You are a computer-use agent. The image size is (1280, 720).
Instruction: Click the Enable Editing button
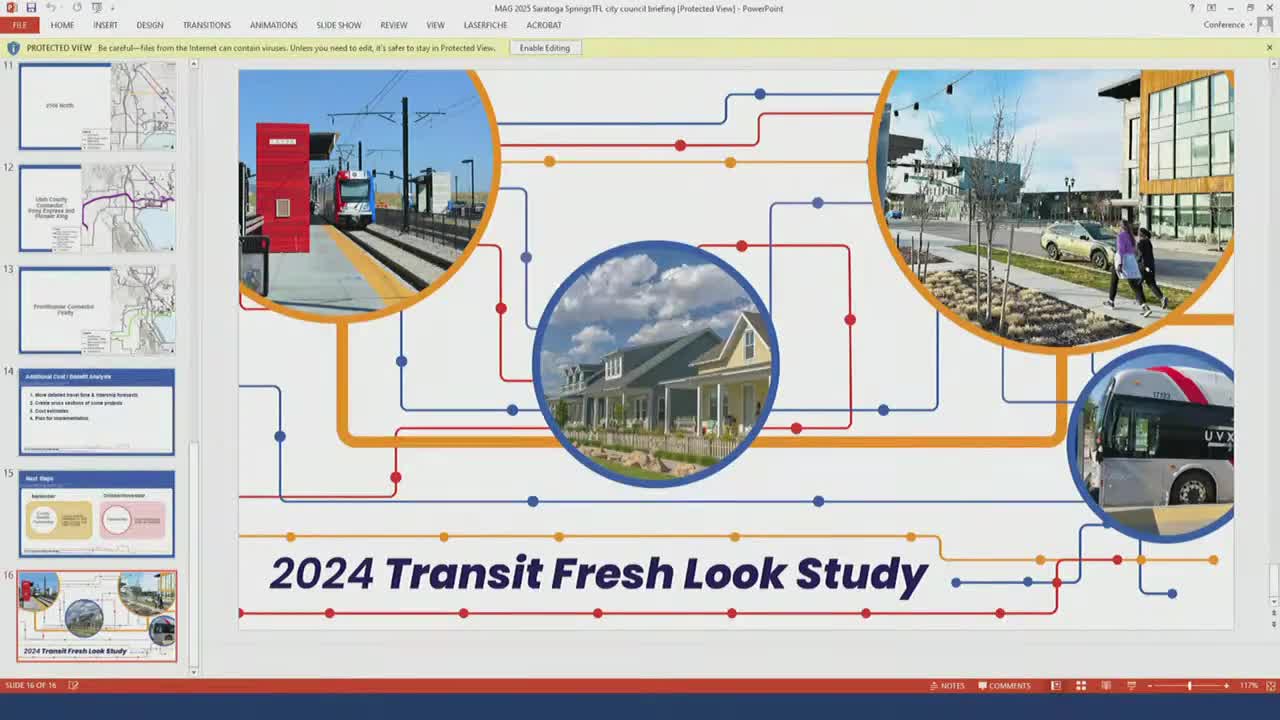coord(544,48)
